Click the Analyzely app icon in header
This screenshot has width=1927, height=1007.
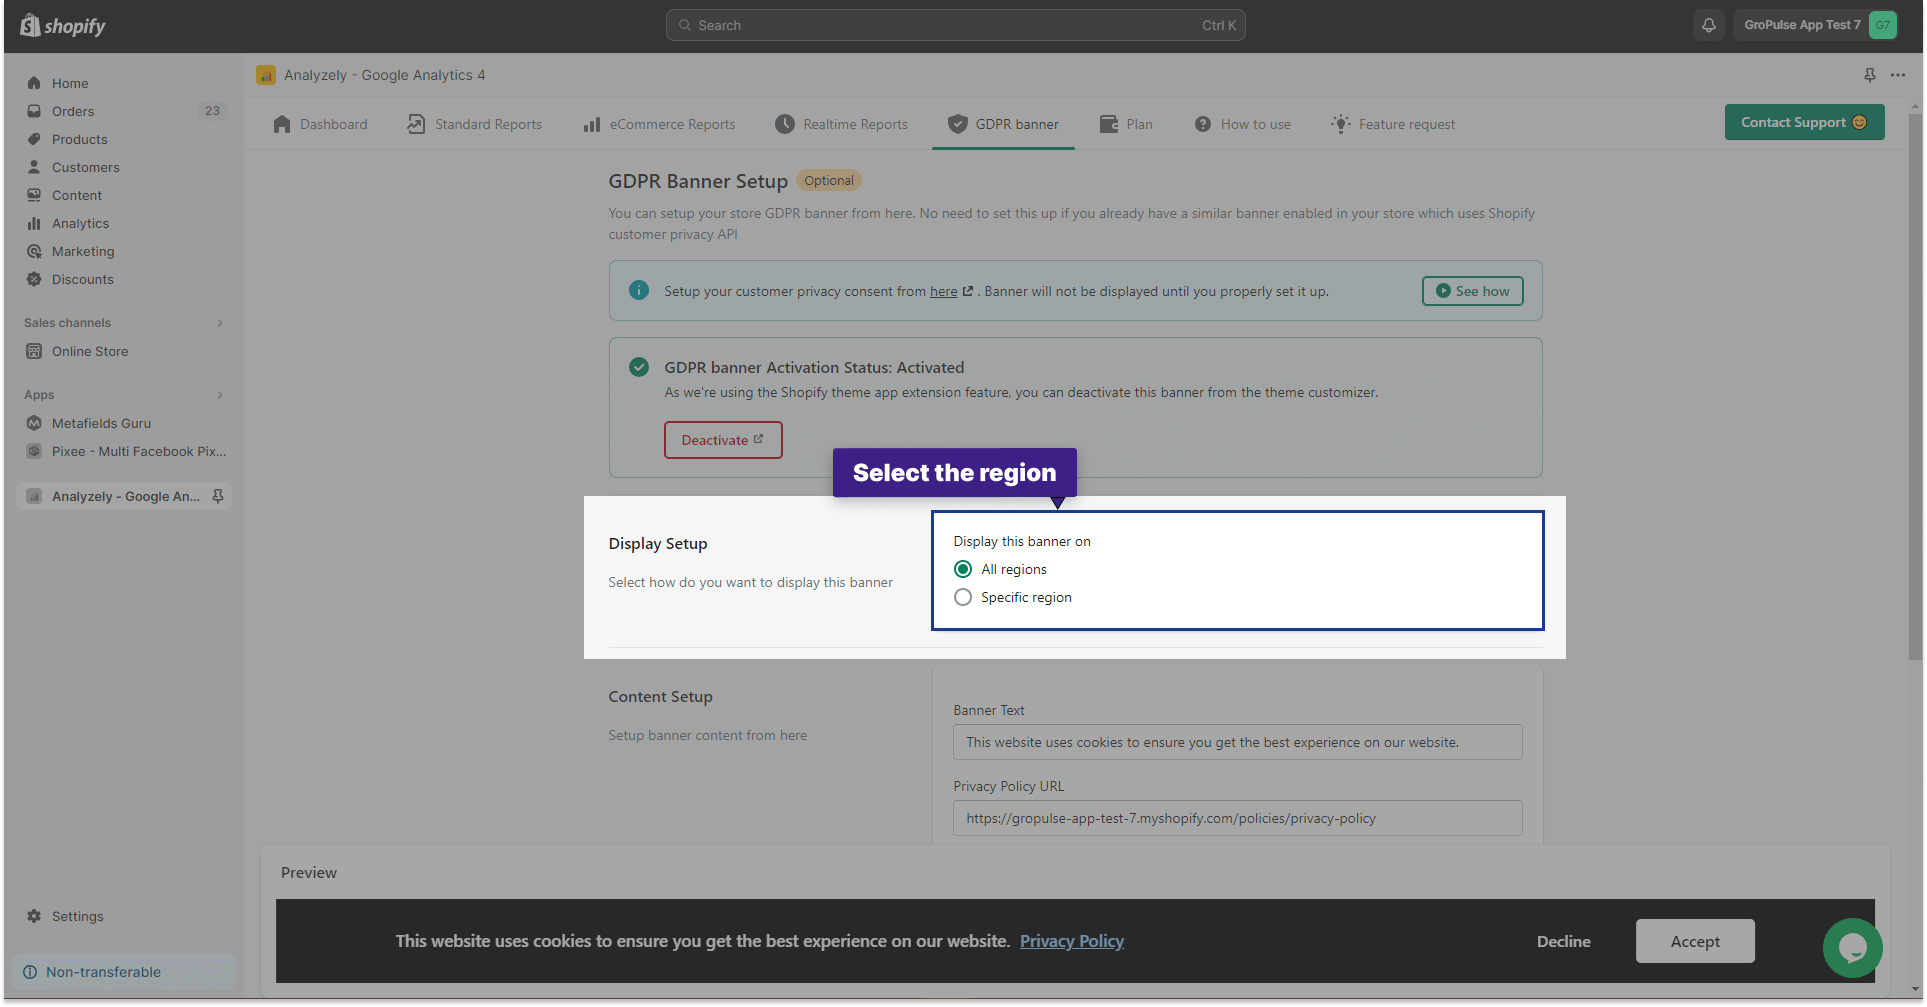coord(266,75)
